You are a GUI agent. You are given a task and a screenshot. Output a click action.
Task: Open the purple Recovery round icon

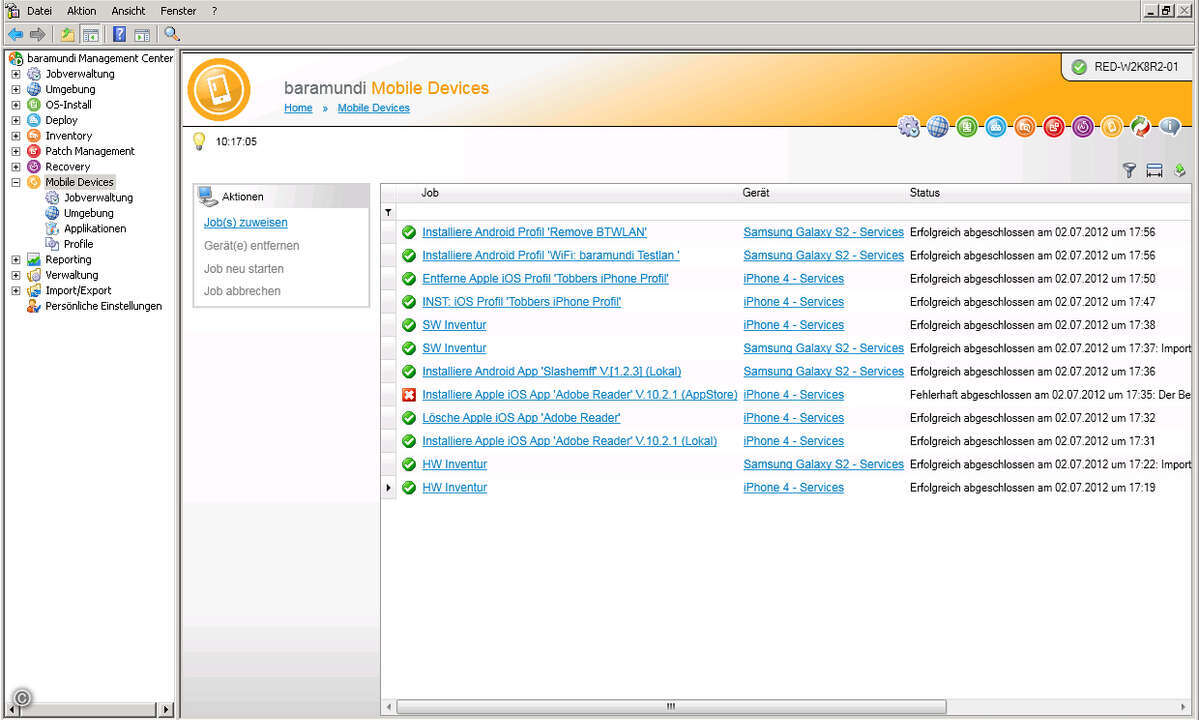click(1083, 127)
